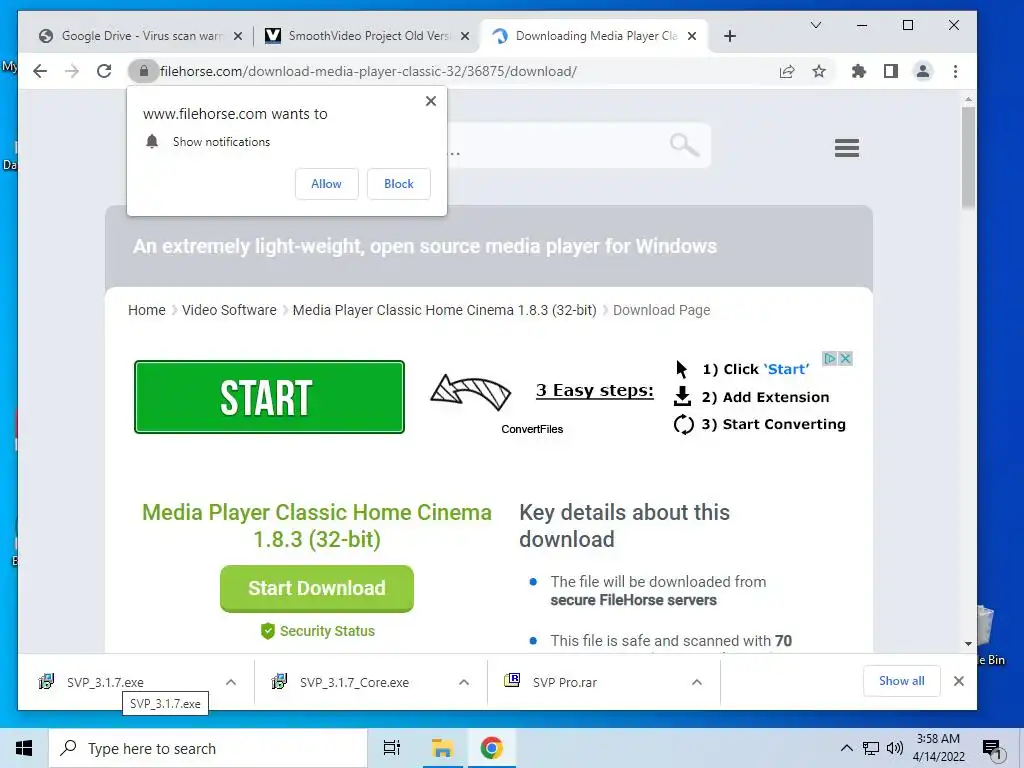
Task: Show all downloads
Action: (901, 681)
